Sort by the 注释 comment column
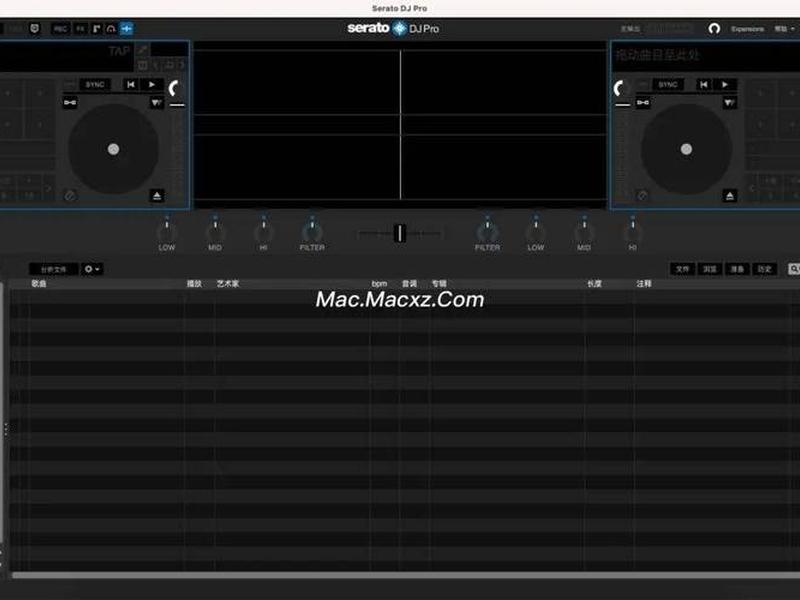This screenshot has width=800, height=600. click(644, 284)
